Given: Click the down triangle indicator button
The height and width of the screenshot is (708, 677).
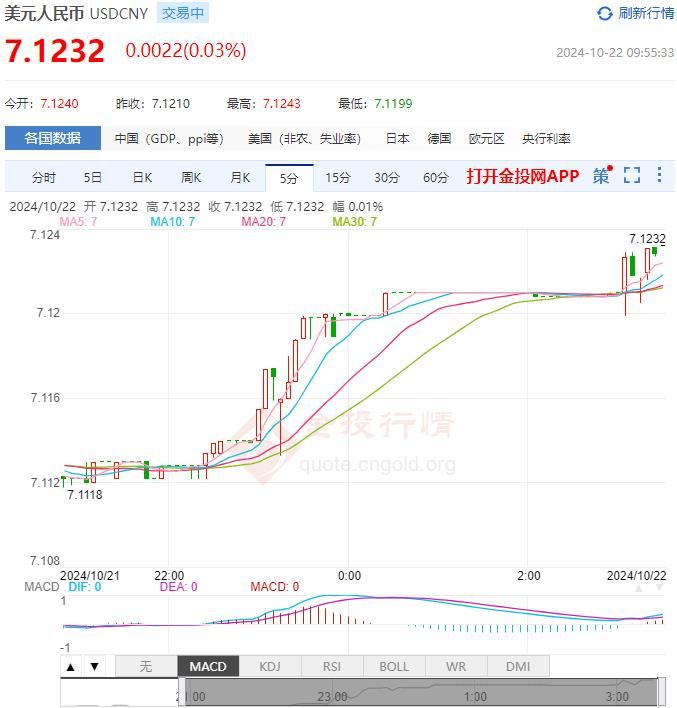Looking at the screenshot, I should click(x=94, y=666).
